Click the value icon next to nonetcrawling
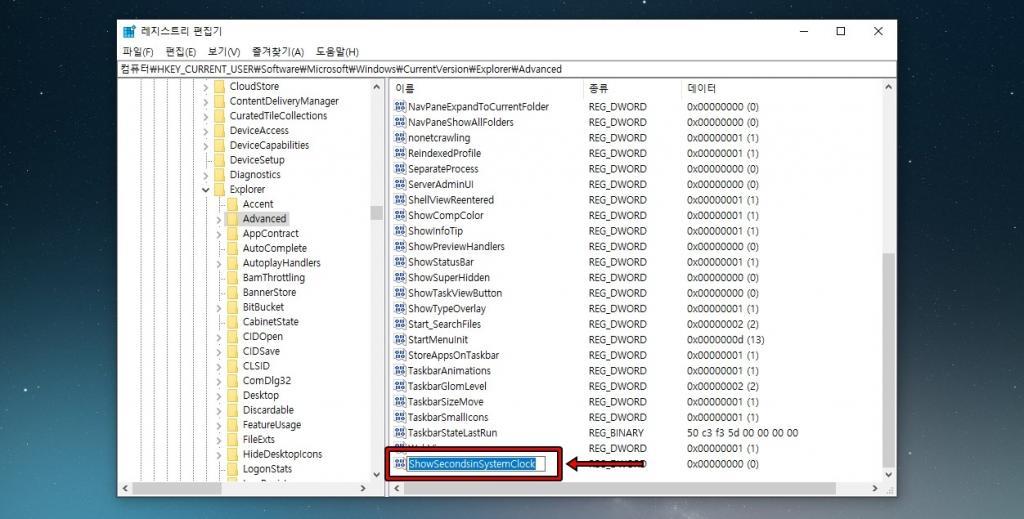 [x=400, y=138]
